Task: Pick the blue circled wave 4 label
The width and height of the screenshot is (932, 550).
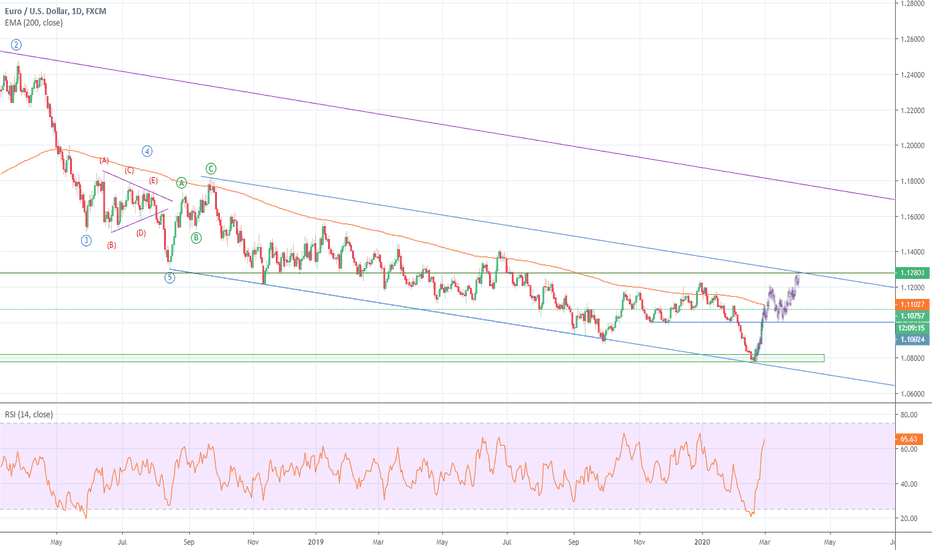Action: pyautogui.click(x=147, y=151)
